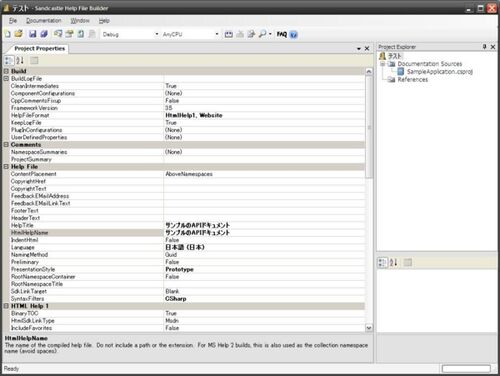Click the CleanIntermediates True value
The image size is (500, 376).
[x=171, y=86]
